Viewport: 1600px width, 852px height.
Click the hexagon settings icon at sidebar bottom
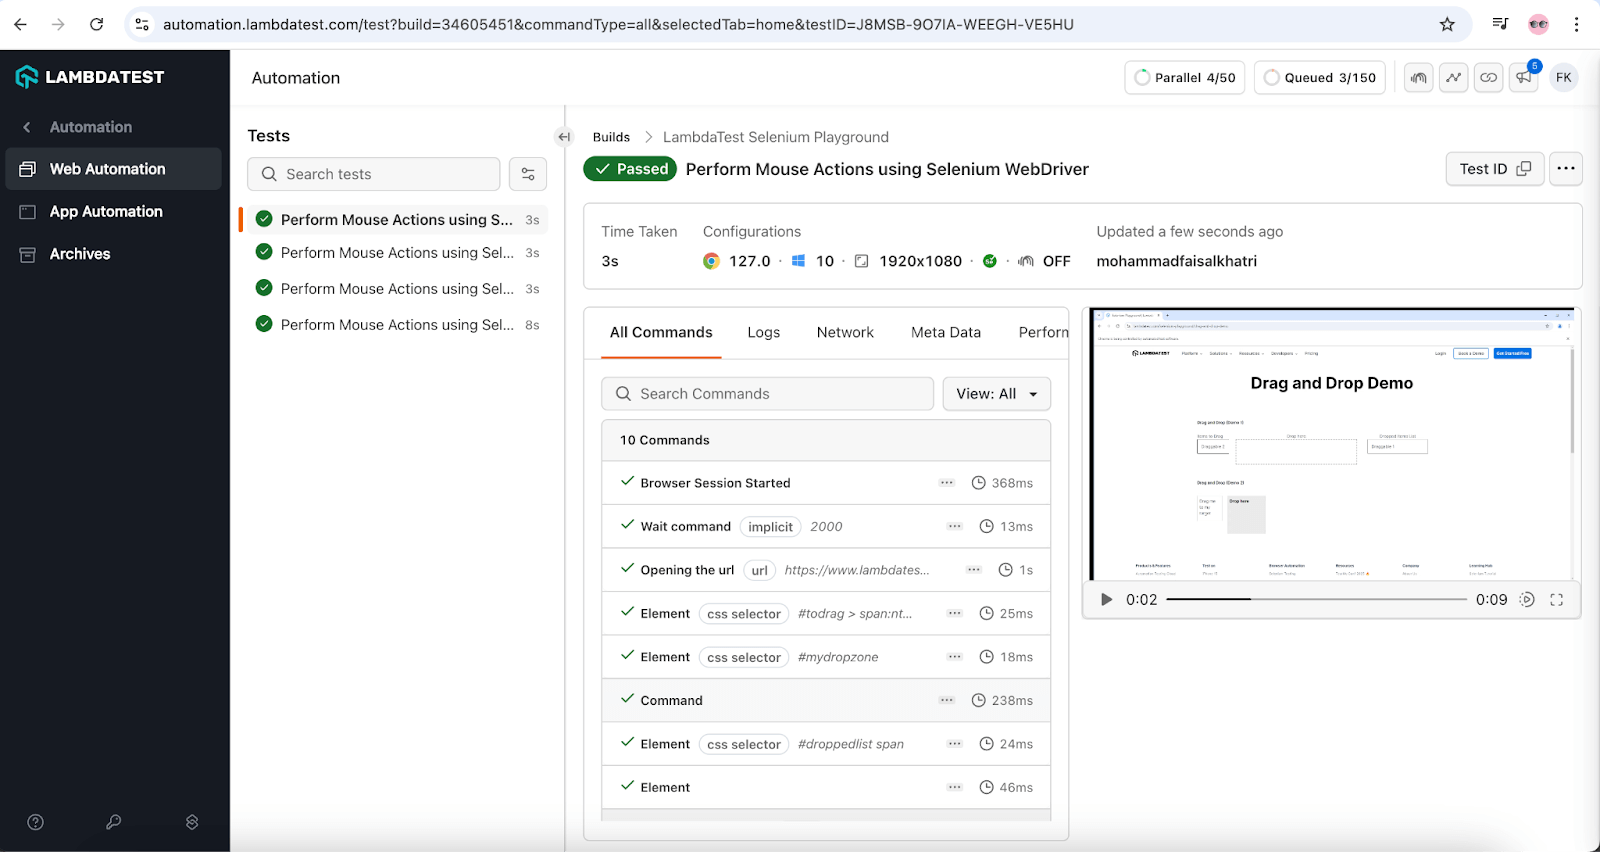tap(192, 822)
